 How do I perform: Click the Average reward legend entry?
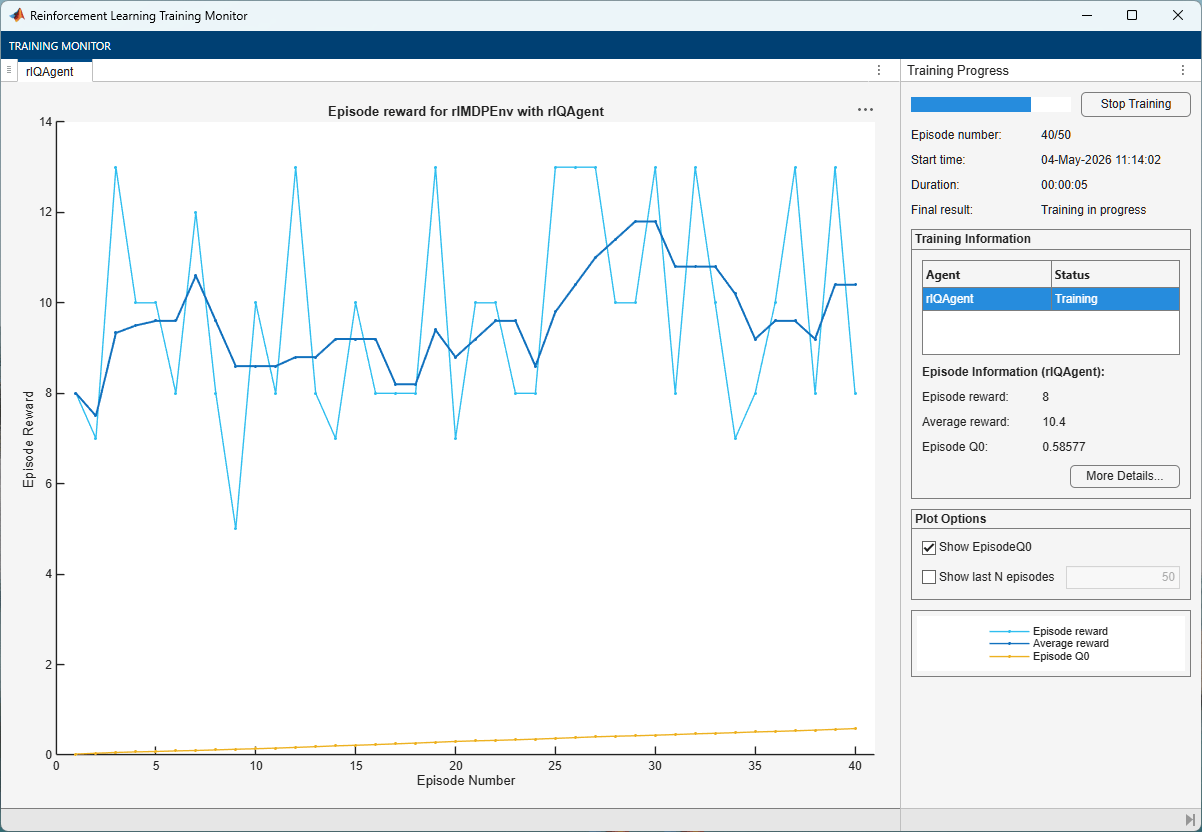coord(1048,644)
